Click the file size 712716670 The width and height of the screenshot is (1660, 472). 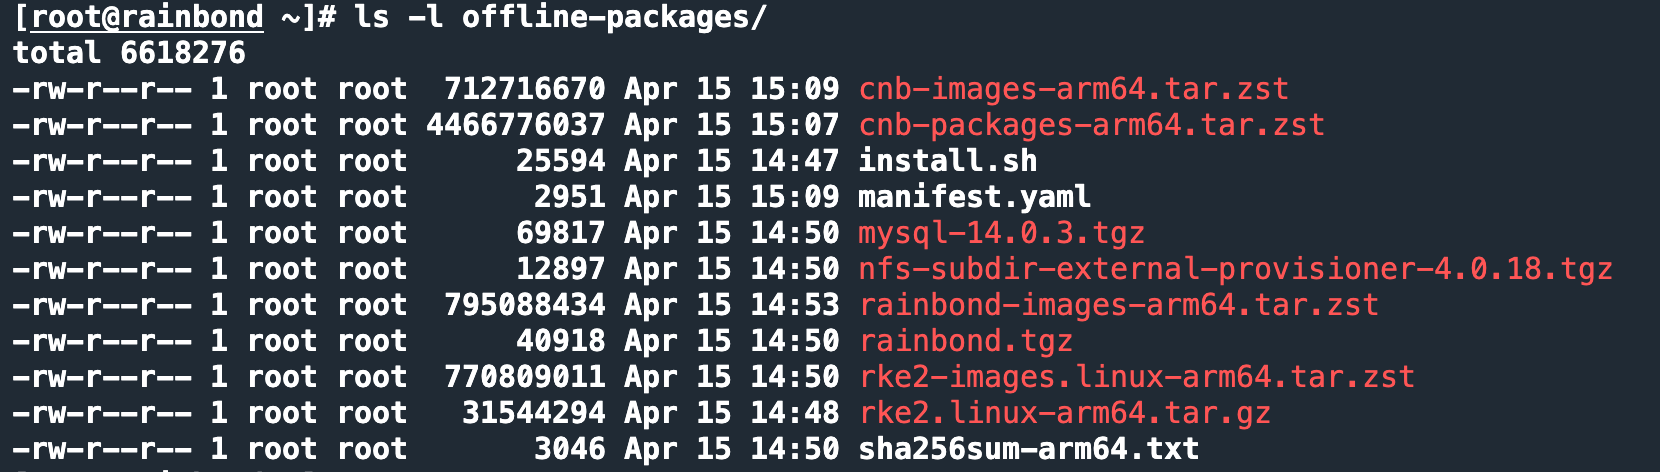pyautogui.click(x=524, y=89)
